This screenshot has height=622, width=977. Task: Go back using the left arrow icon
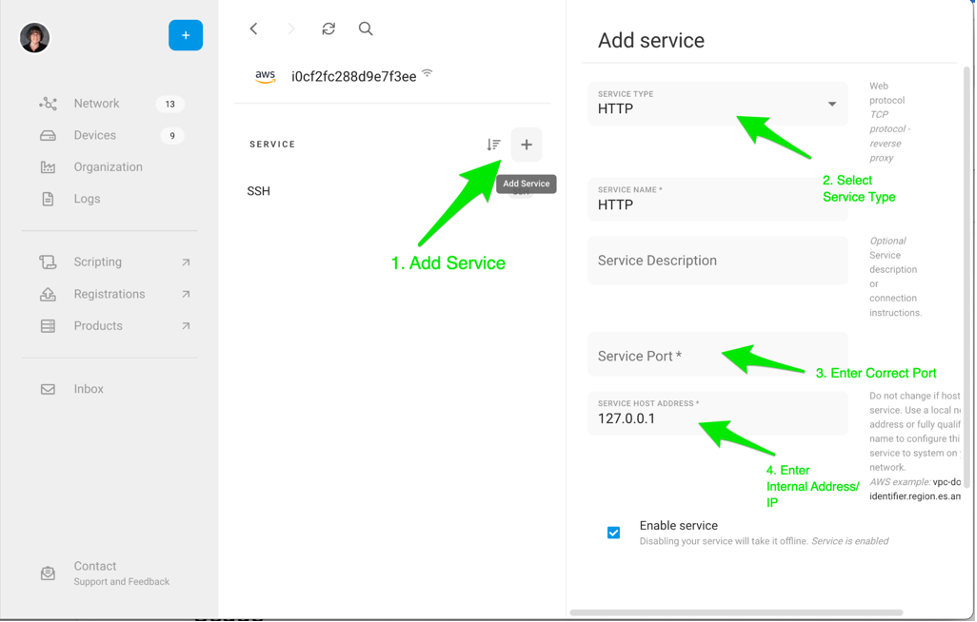pyautogui.click(x=253, y=29)
